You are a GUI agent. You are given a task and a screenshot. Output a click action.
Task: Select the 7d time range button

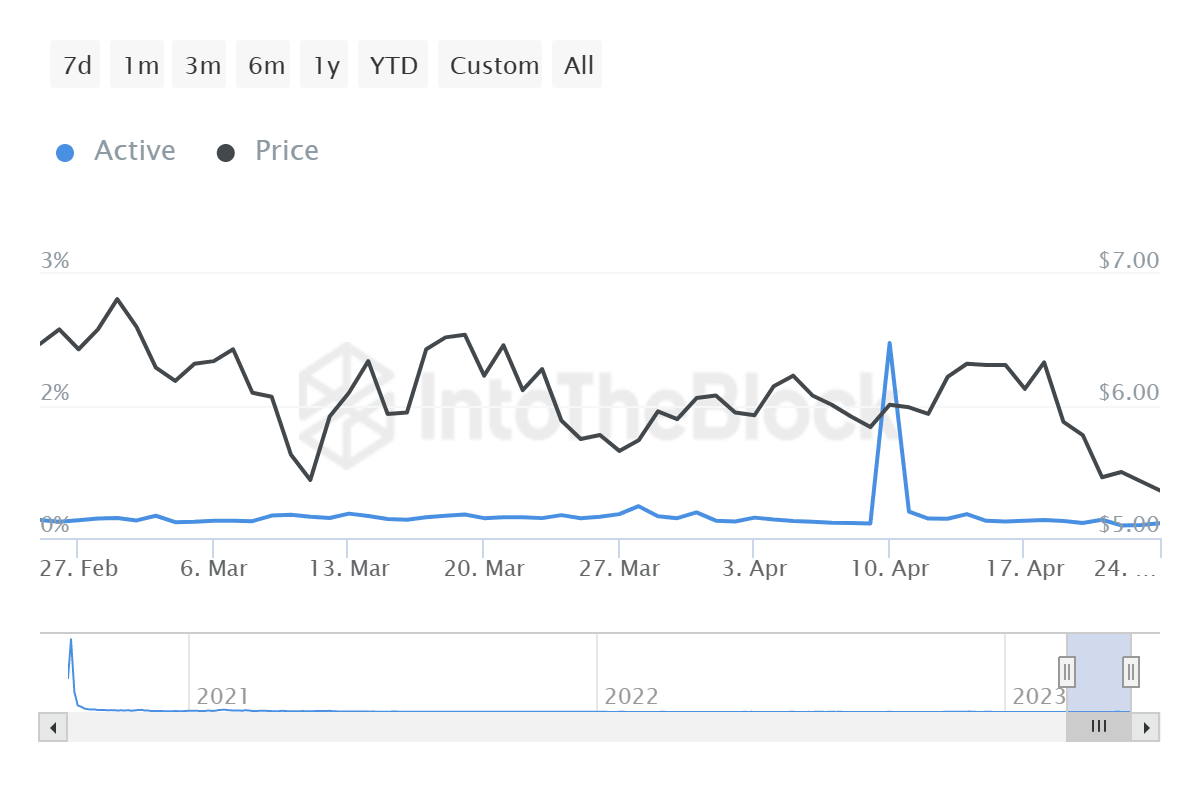pos(76,65)
